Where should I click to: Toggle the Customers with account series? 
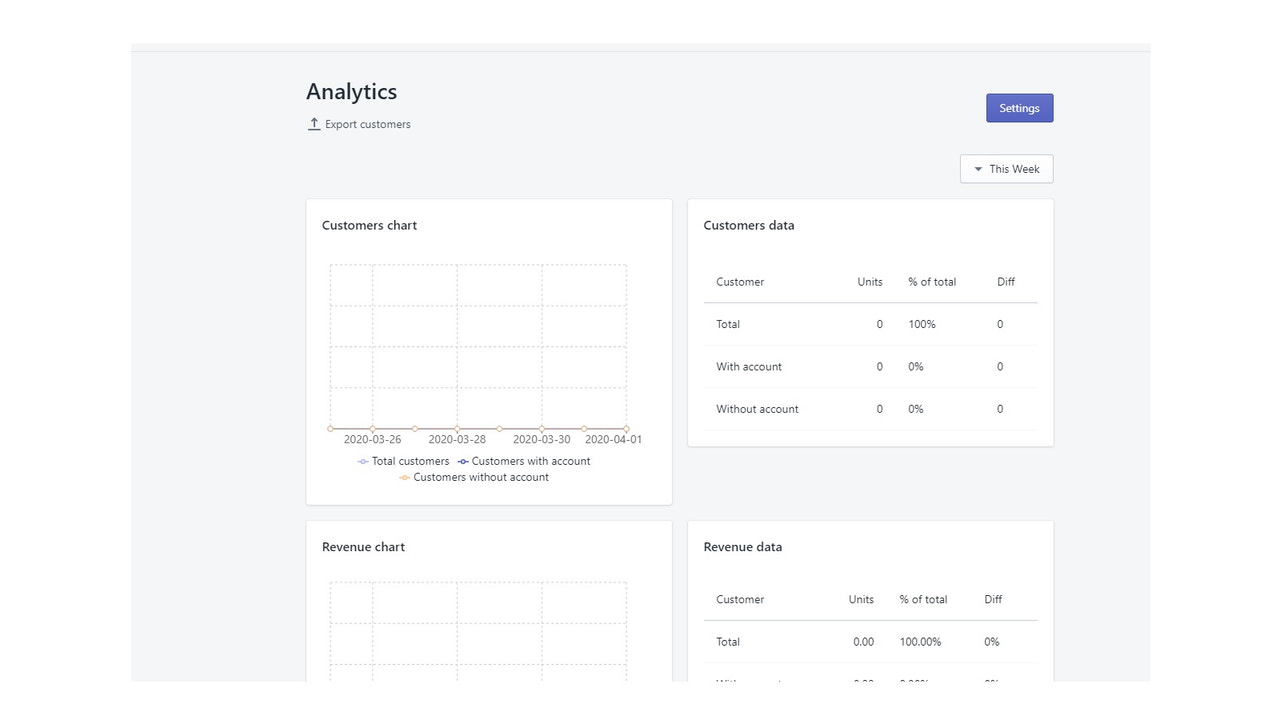click(x=523, y=461)
